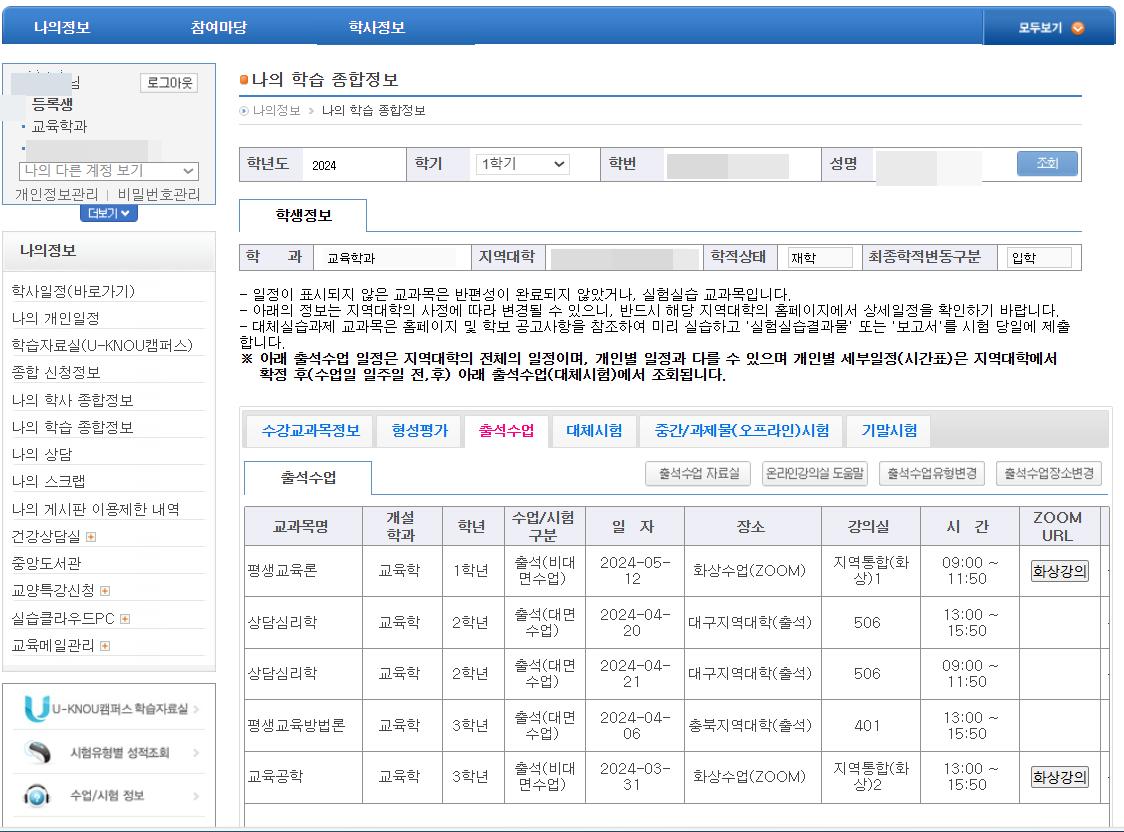Click the 출석수업장소변경 button
The height and width of the screenshot is (832, 1124).
1049,474
